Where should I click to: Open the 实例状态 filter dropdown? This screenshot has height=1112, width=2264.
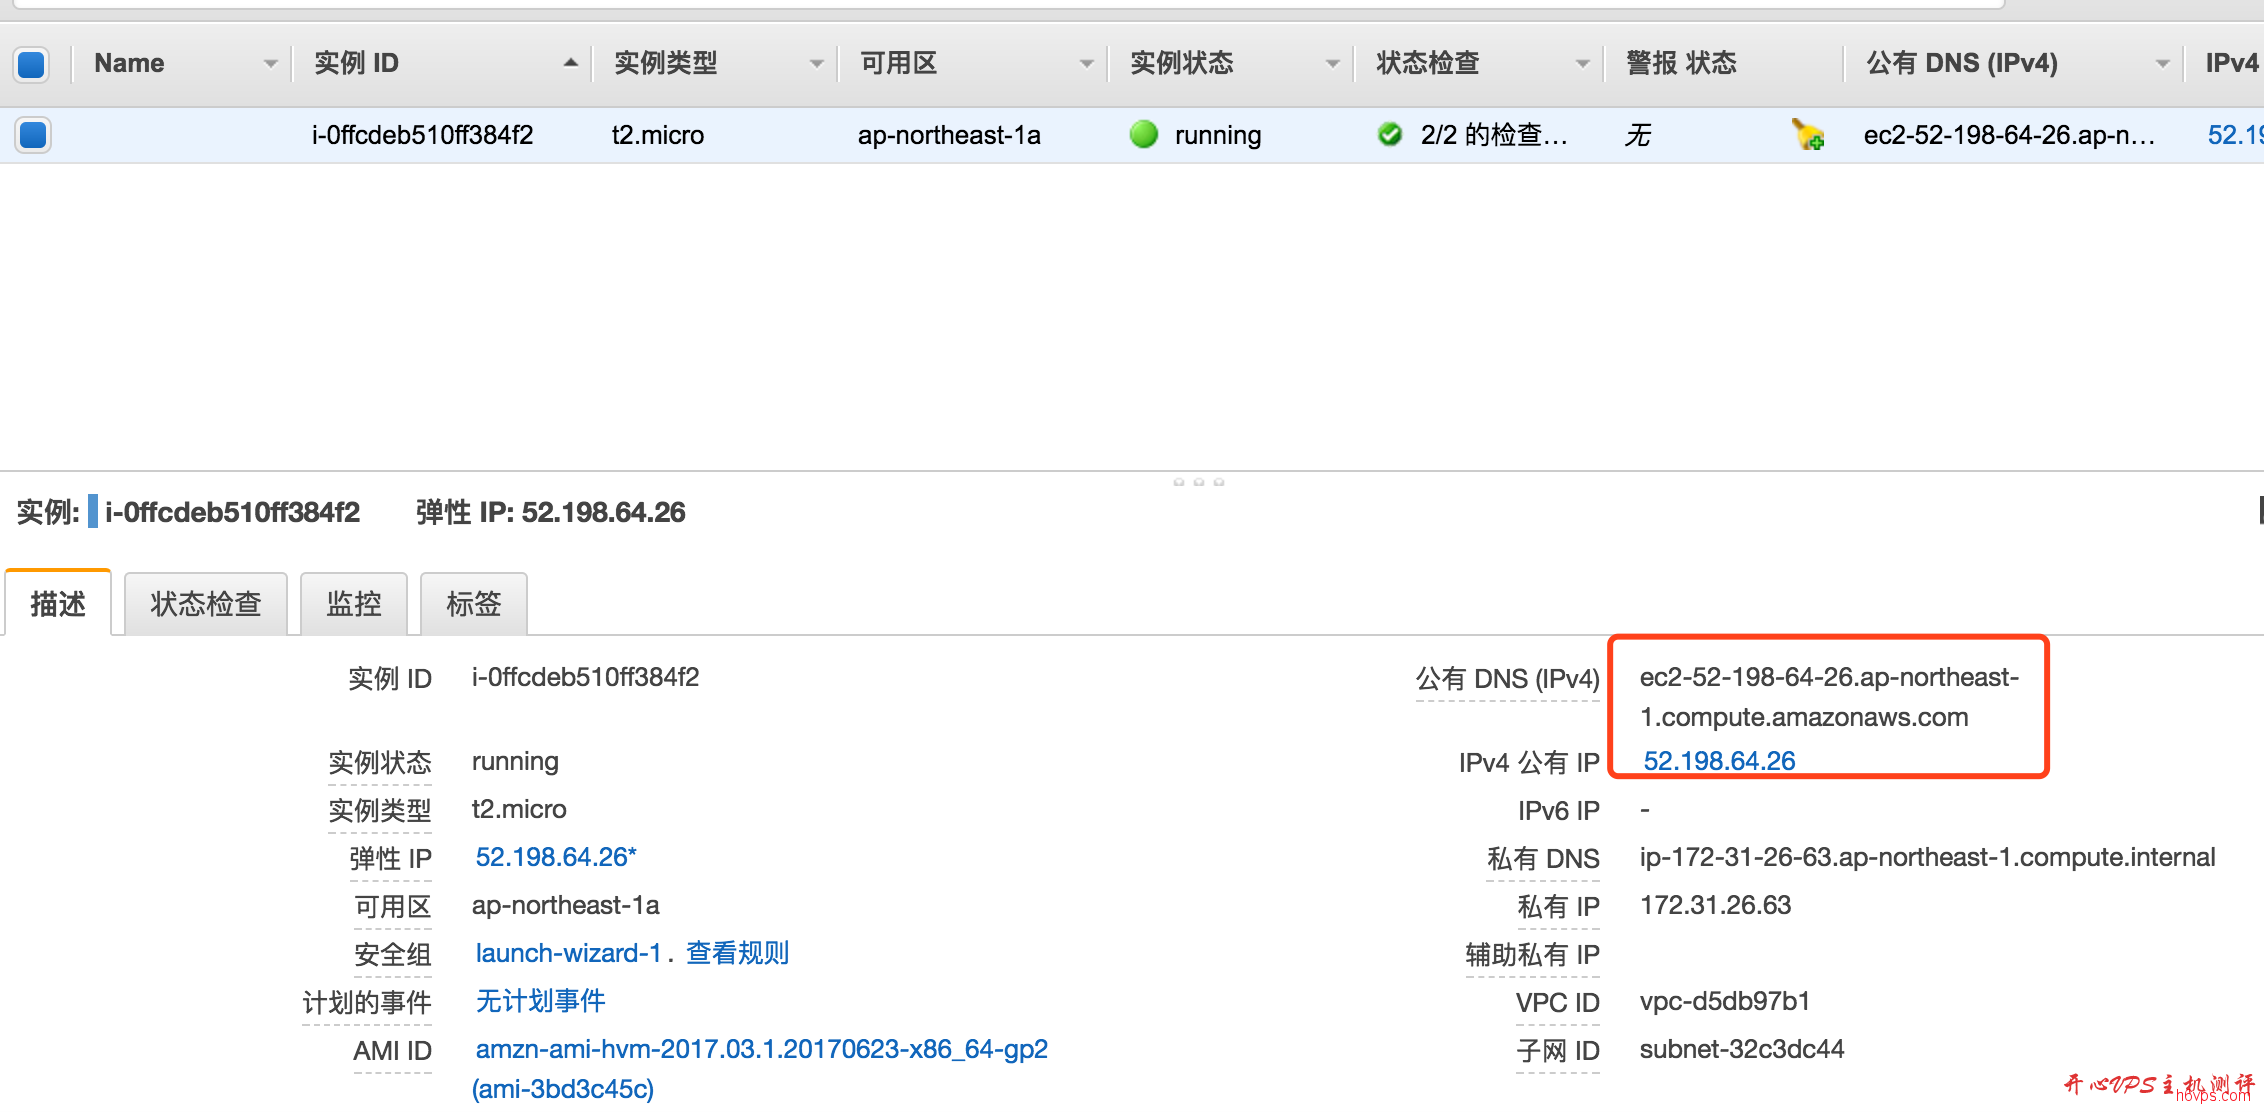(1331, 62)
